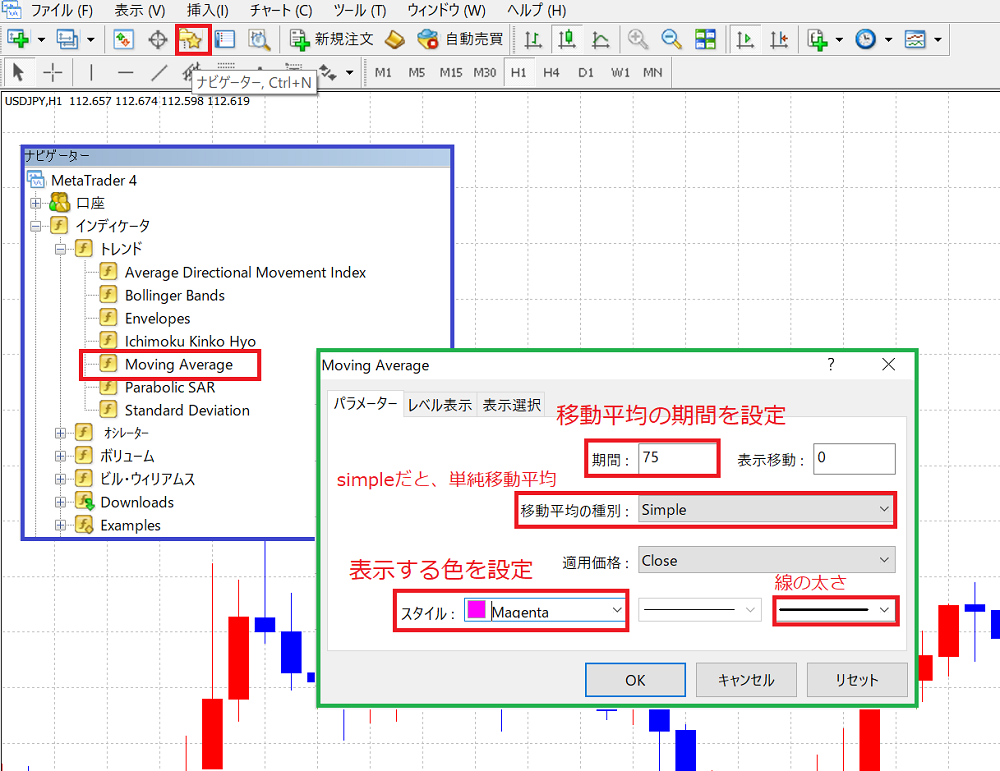Toggle the candlestick chart mode button
1000x771 pixels.
pyautogui.click(x=566, y=40)
